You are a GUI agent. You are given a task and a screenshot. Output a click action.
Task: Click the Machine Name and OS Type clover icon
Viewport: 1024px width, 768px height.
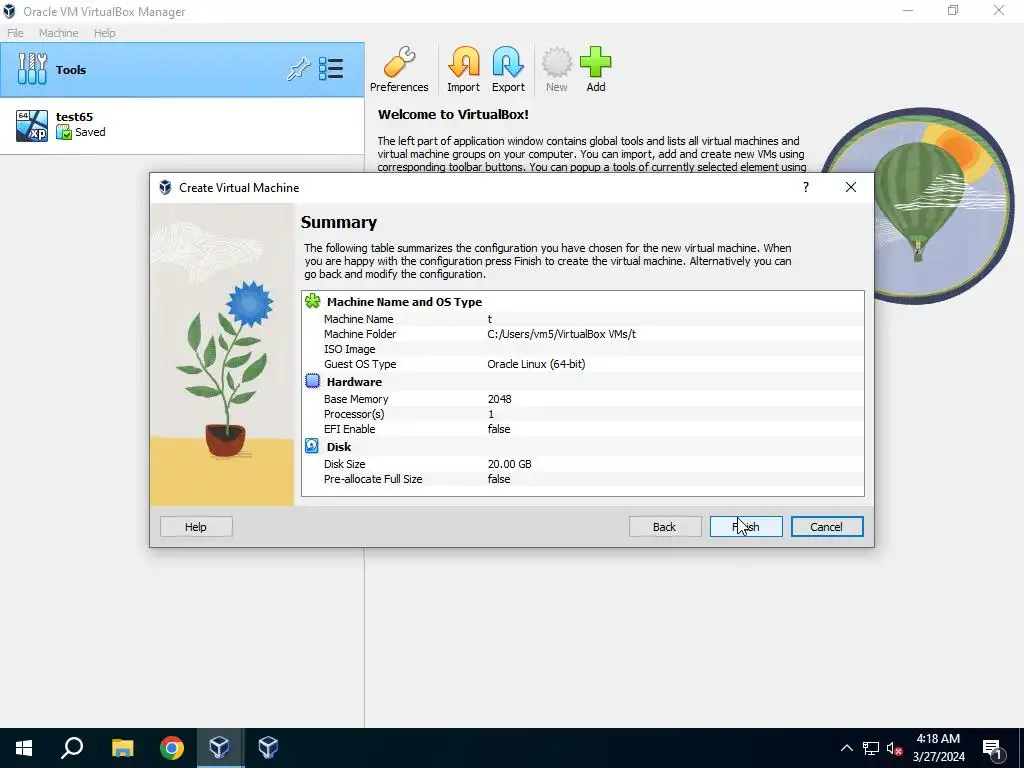[x=313, y=301]
